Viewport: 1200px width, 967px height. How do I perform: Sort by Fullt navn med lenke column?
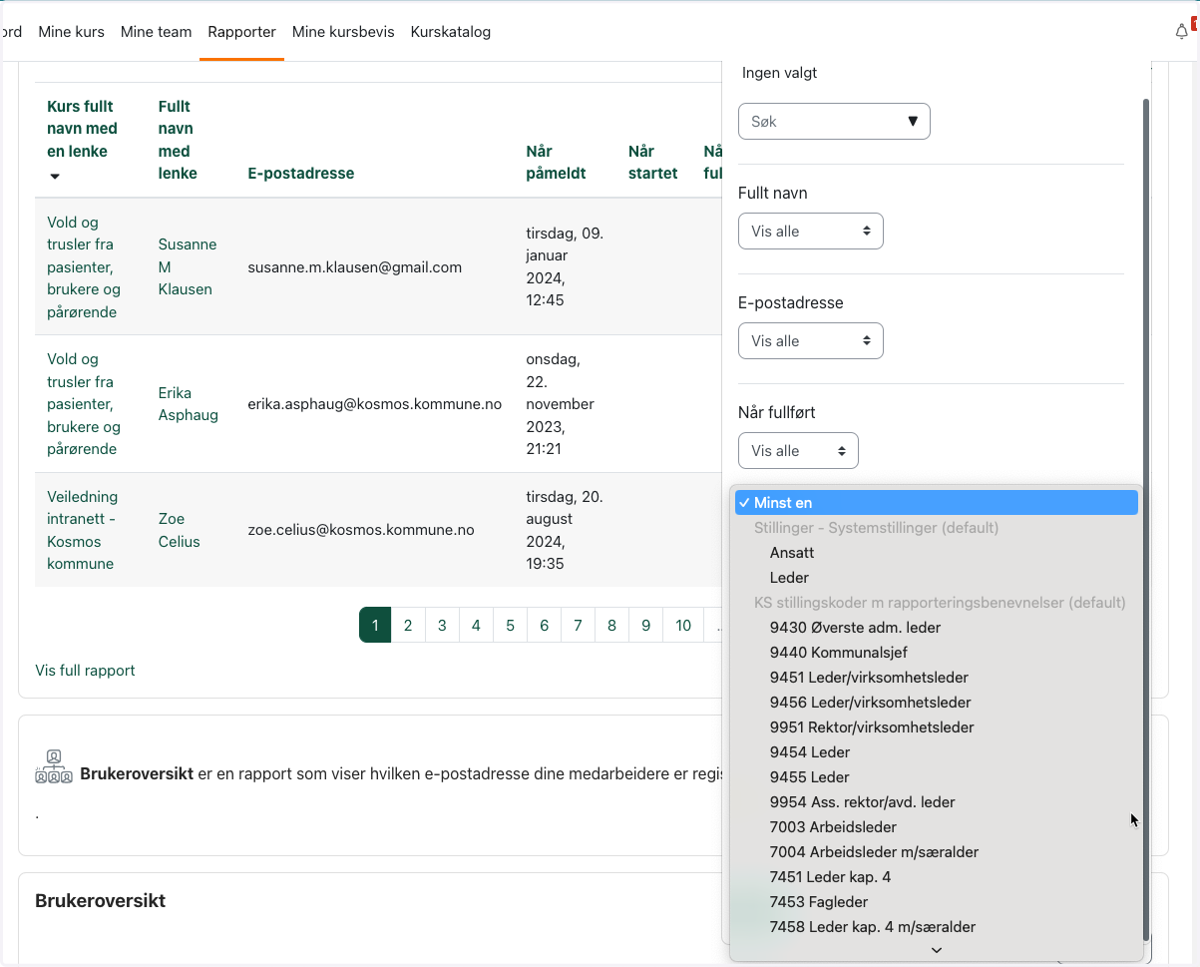[x=177, y=140]
